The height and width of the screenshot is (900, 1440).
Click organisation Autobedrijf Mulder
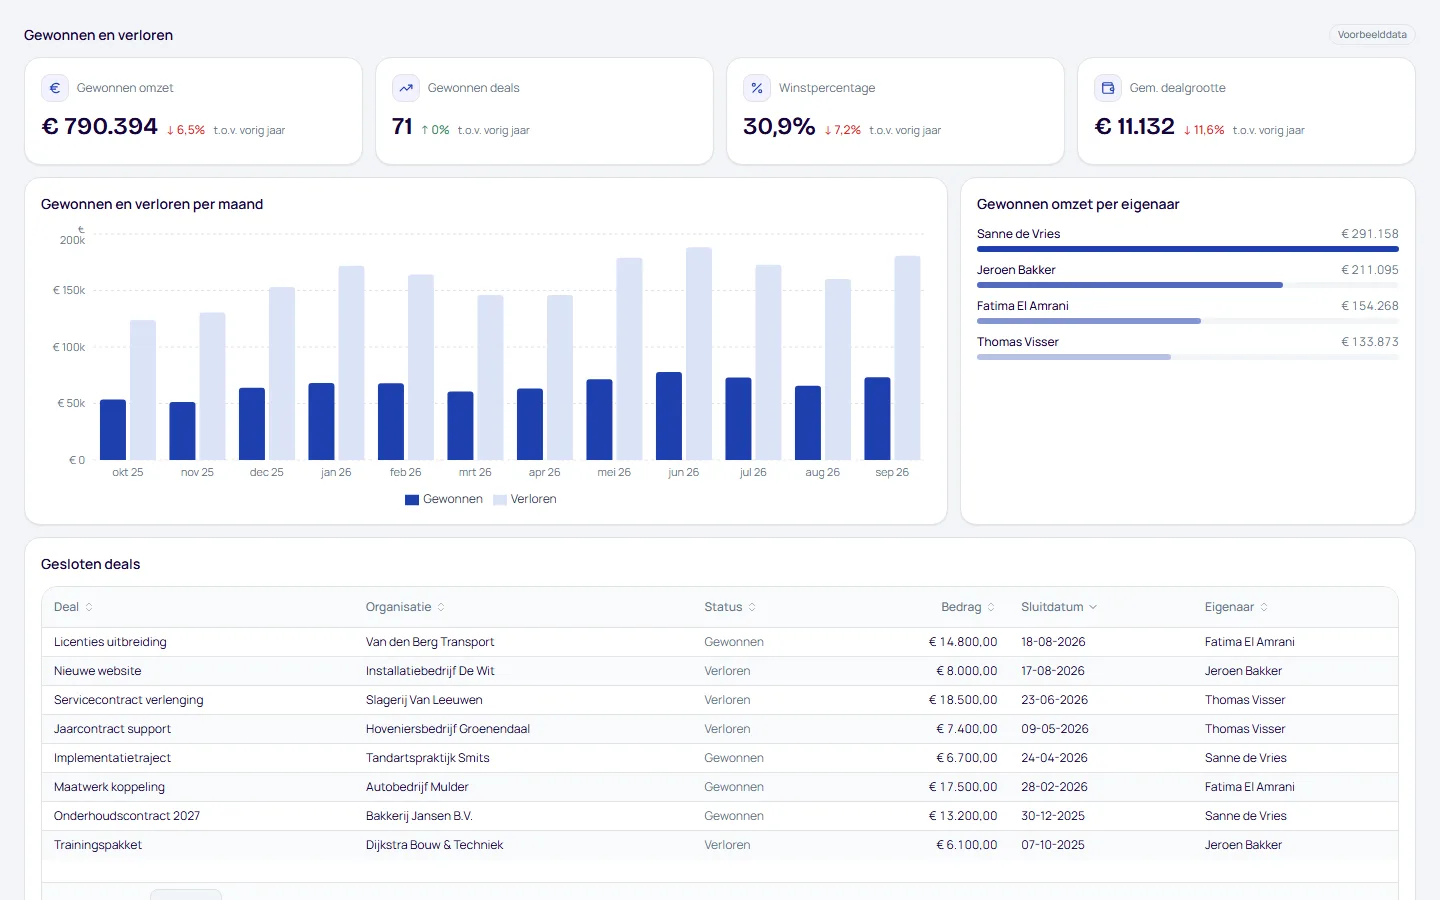click(417, 787)
